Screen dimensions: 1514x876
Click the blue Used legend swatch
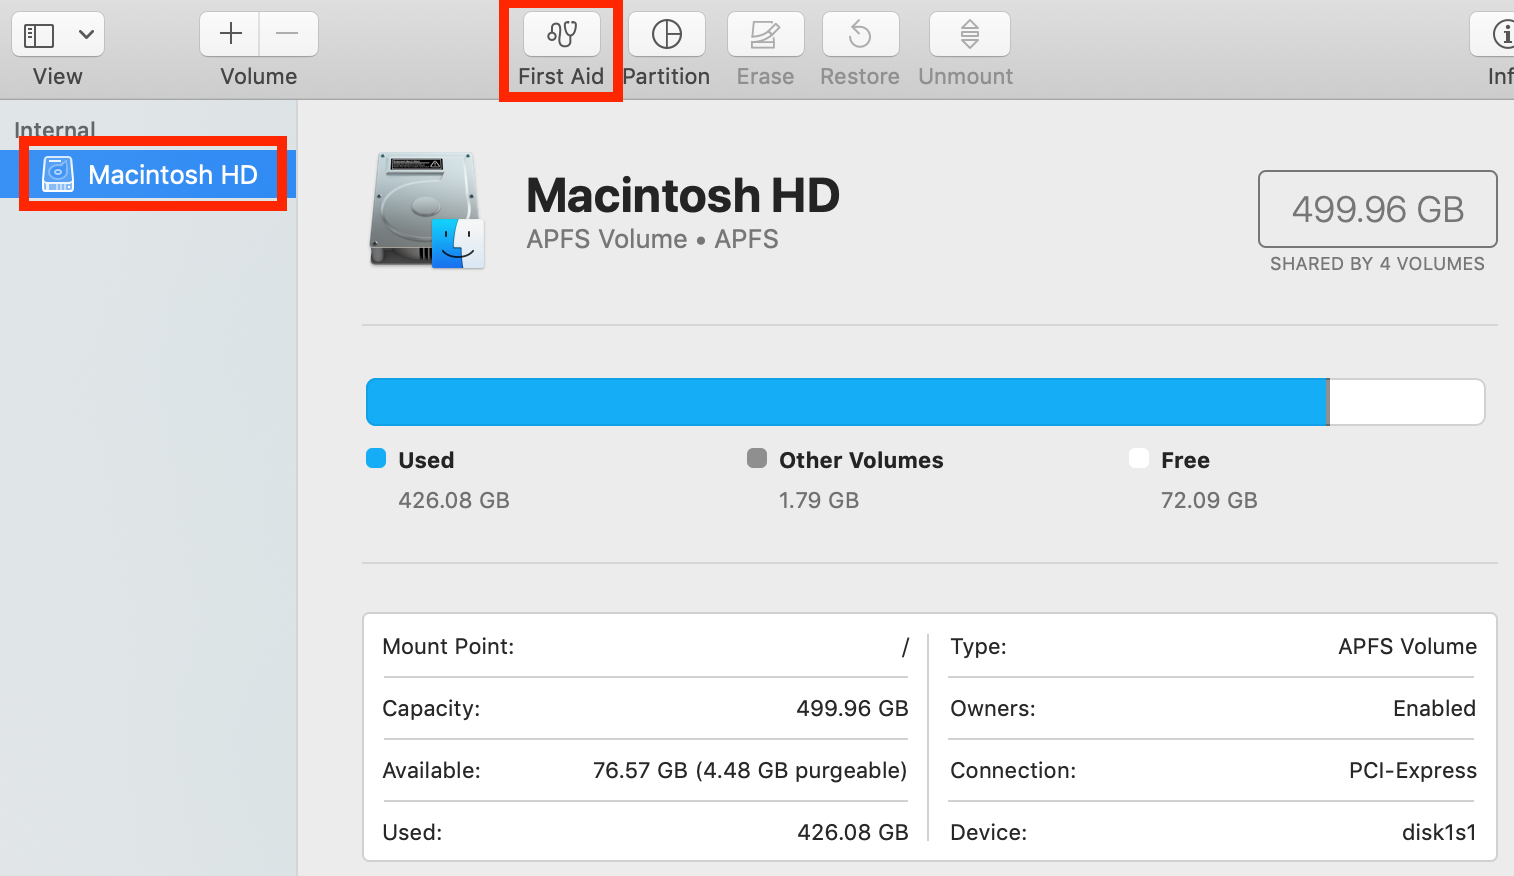pyautogui.click(x=376, y=458)
